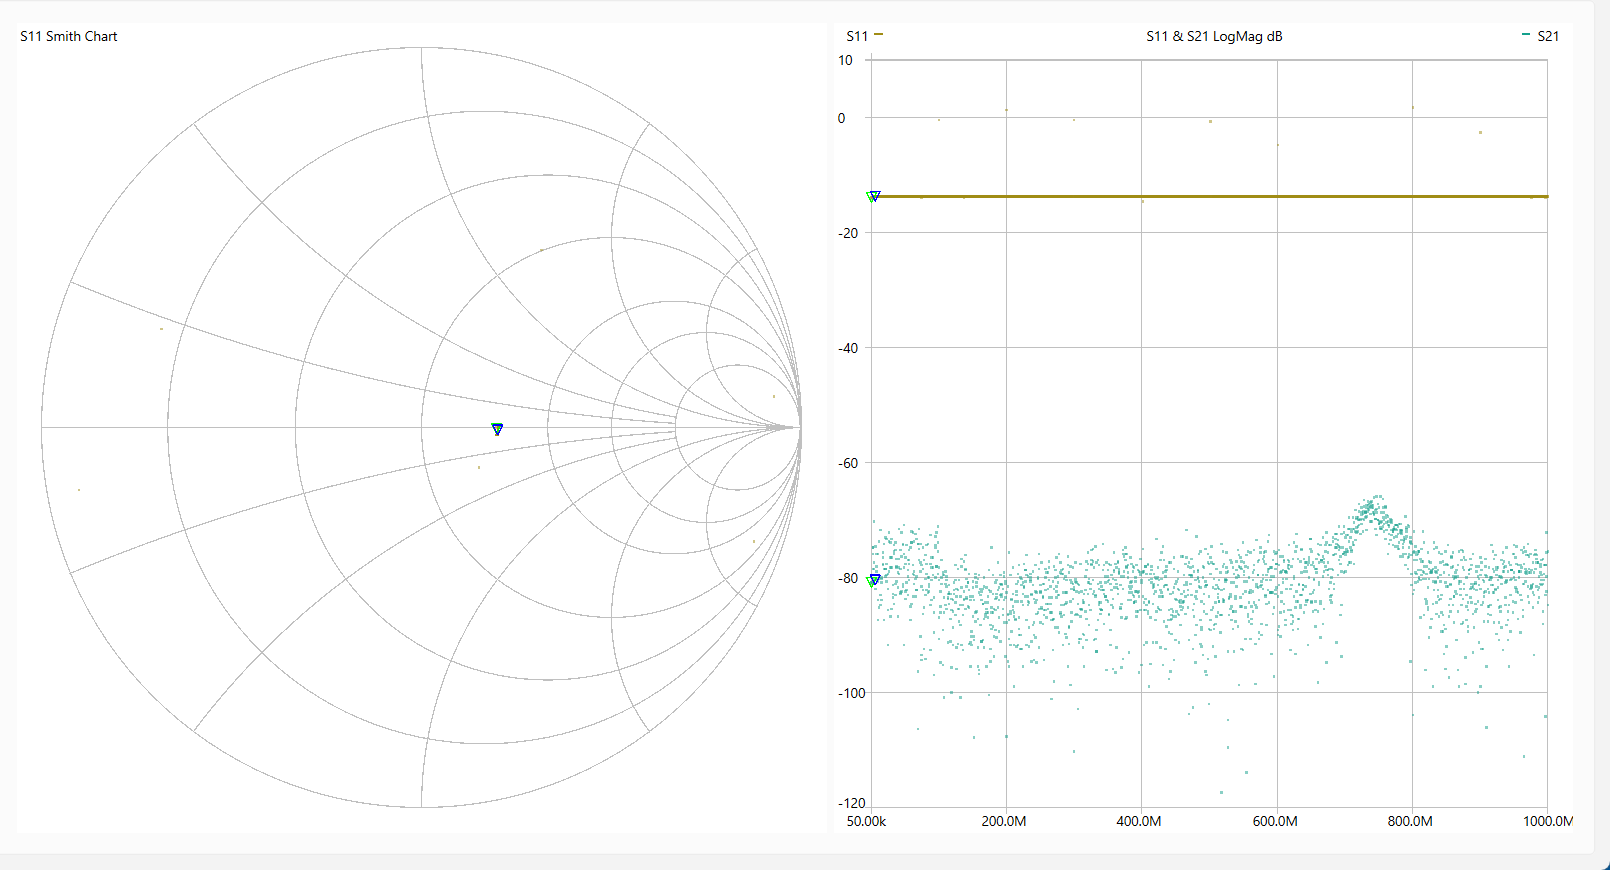This screenshot has width=1610, height=870.
Task: Click the S11 Smith Chart title
Action: pos(69,36)
